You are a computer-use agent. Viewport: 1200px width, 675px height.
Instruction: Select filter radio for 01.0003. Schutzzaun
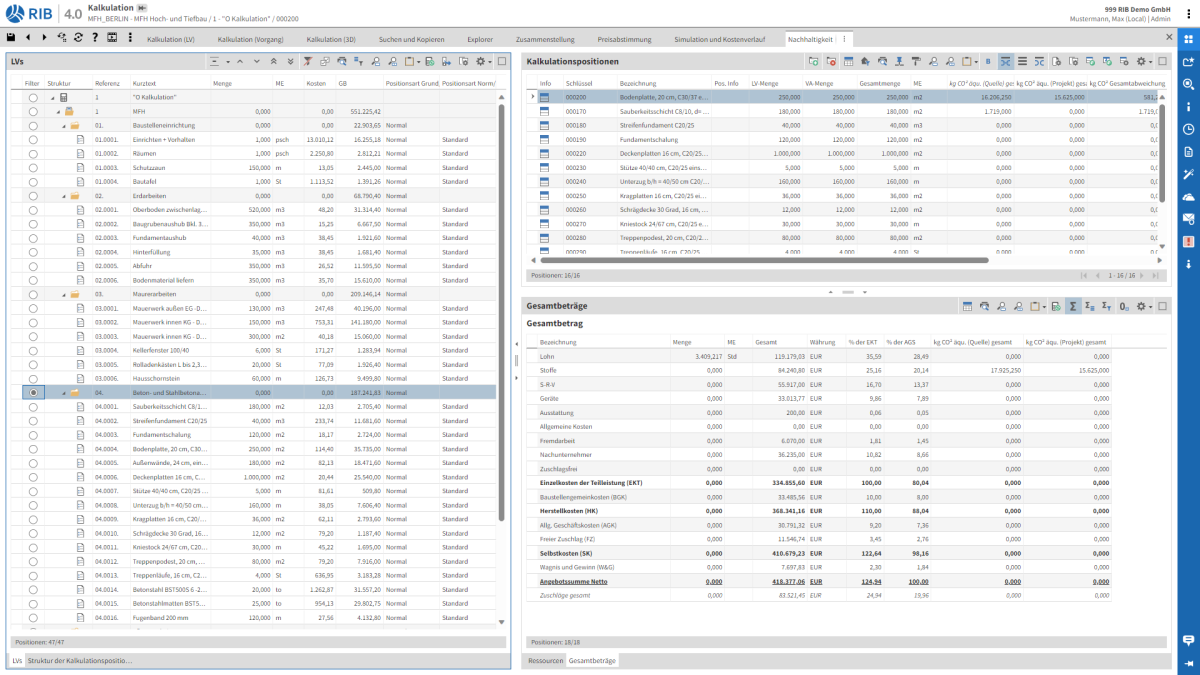pyautogui.click(x=33, y=168)
